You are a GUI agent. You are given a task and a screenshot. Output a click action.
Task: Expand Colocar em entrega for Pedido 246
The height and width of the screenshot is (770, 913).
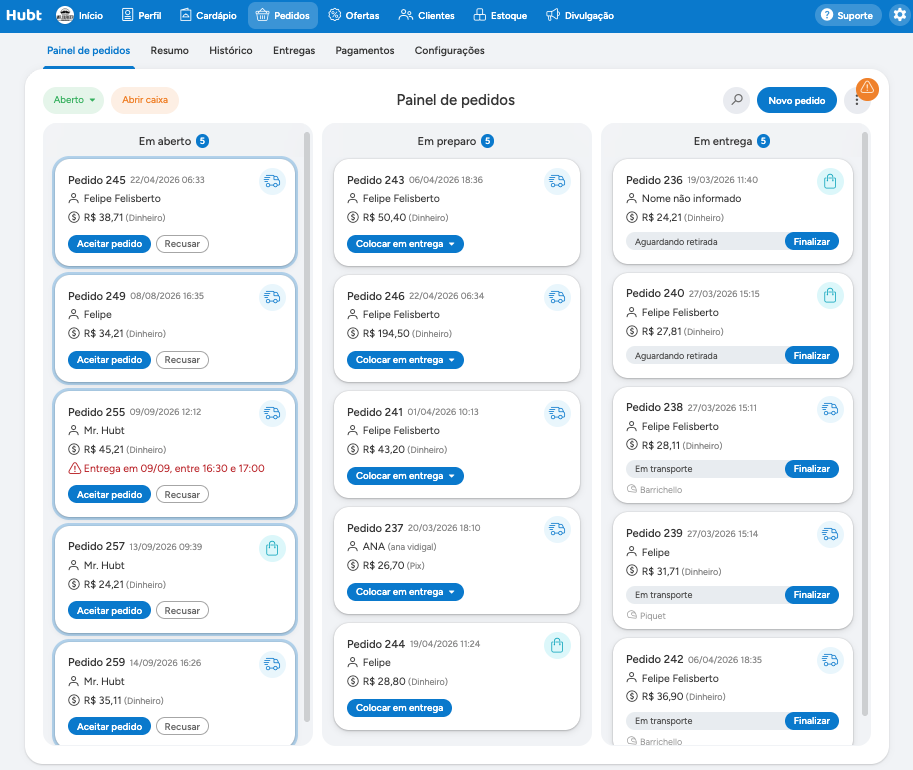[452, 360]
